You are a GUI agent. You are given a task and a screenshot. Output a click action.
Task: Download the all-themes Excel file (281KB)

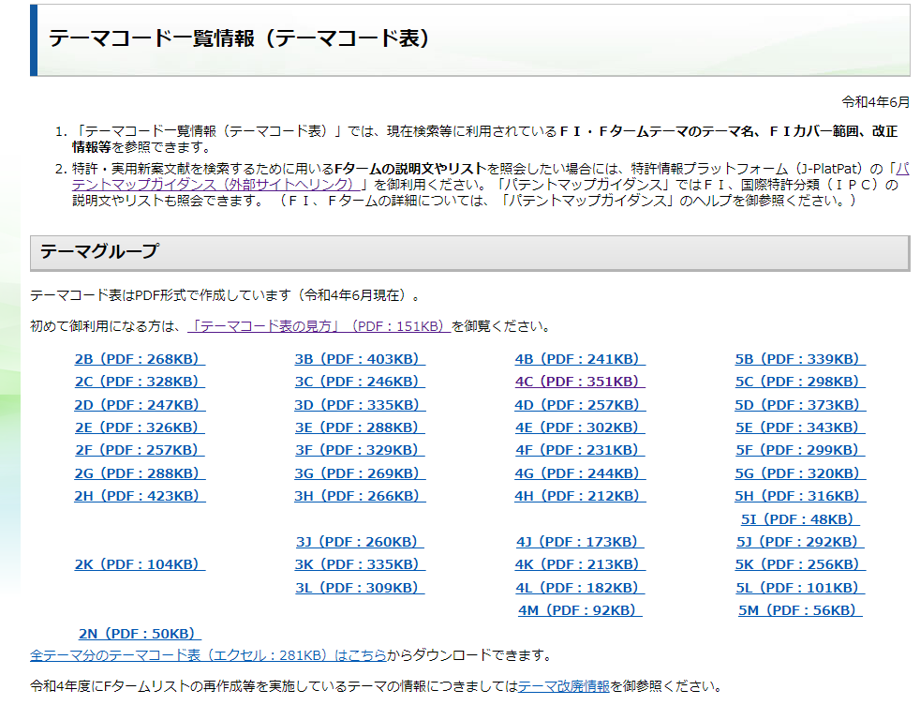point(208,655)
